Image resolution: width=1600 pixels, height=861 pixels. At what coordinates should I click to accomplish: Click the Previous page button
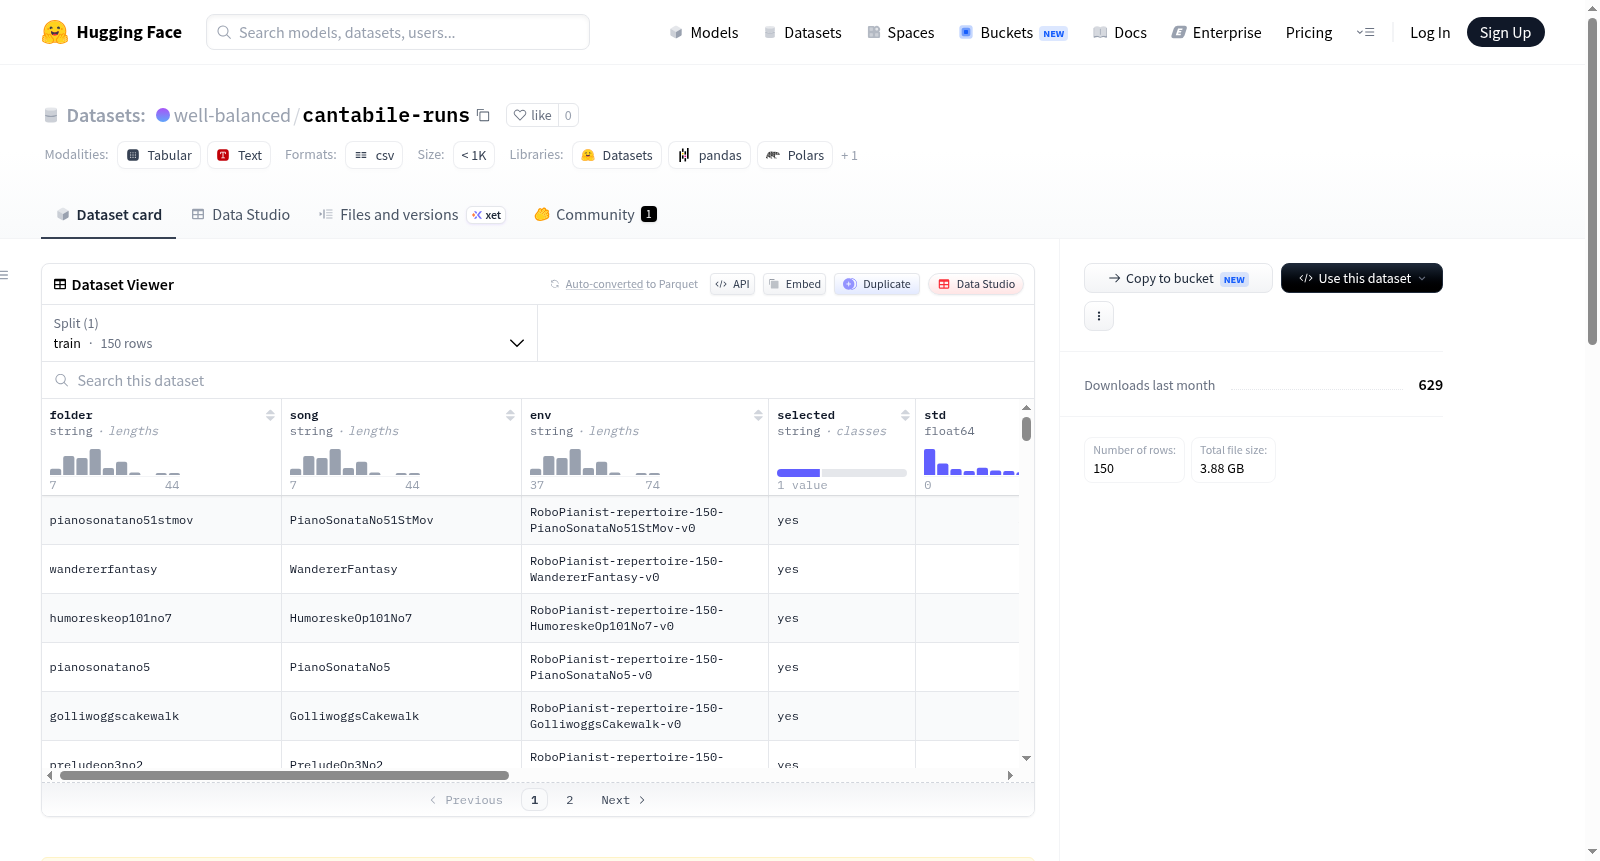pos(466,800)
